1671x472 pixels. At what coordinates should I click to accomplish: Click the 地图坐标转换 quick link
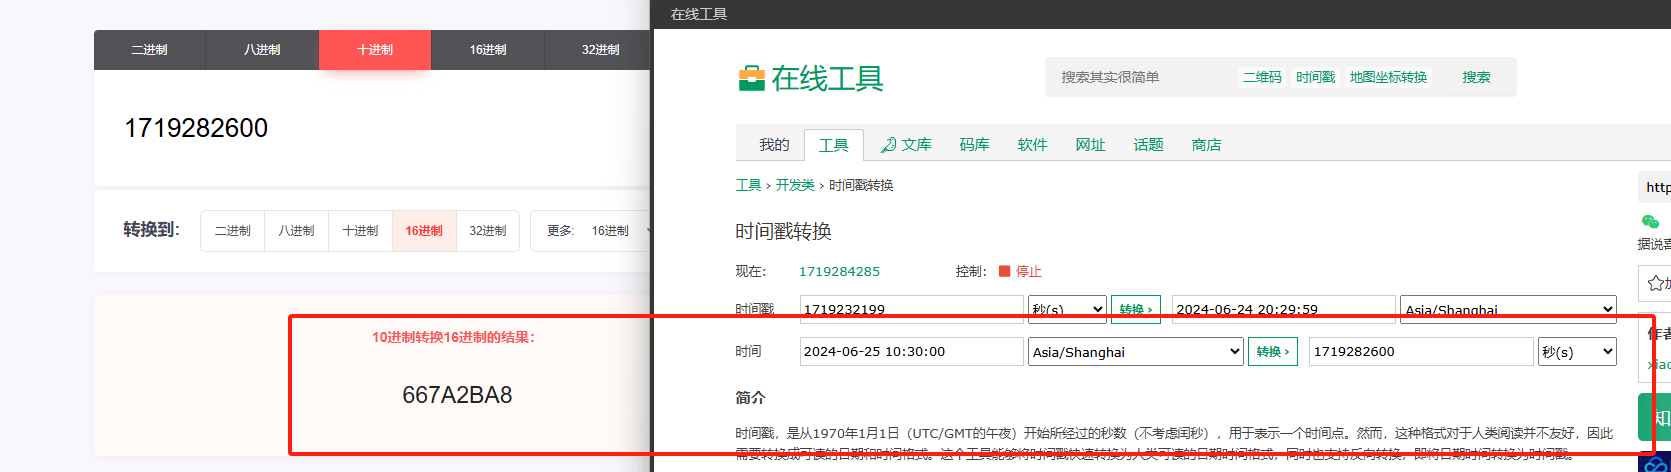click(x=1388, y=77)
